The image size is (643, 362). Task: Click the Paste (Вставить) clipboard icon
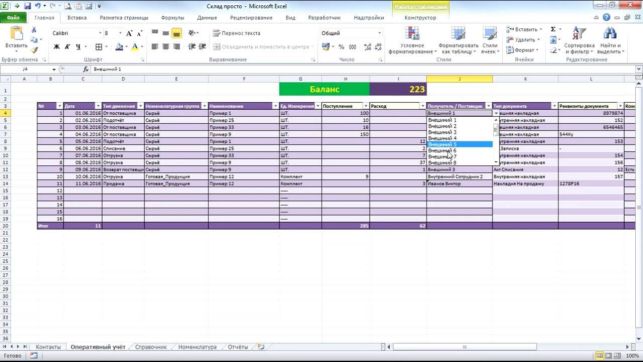coord(16,34)
